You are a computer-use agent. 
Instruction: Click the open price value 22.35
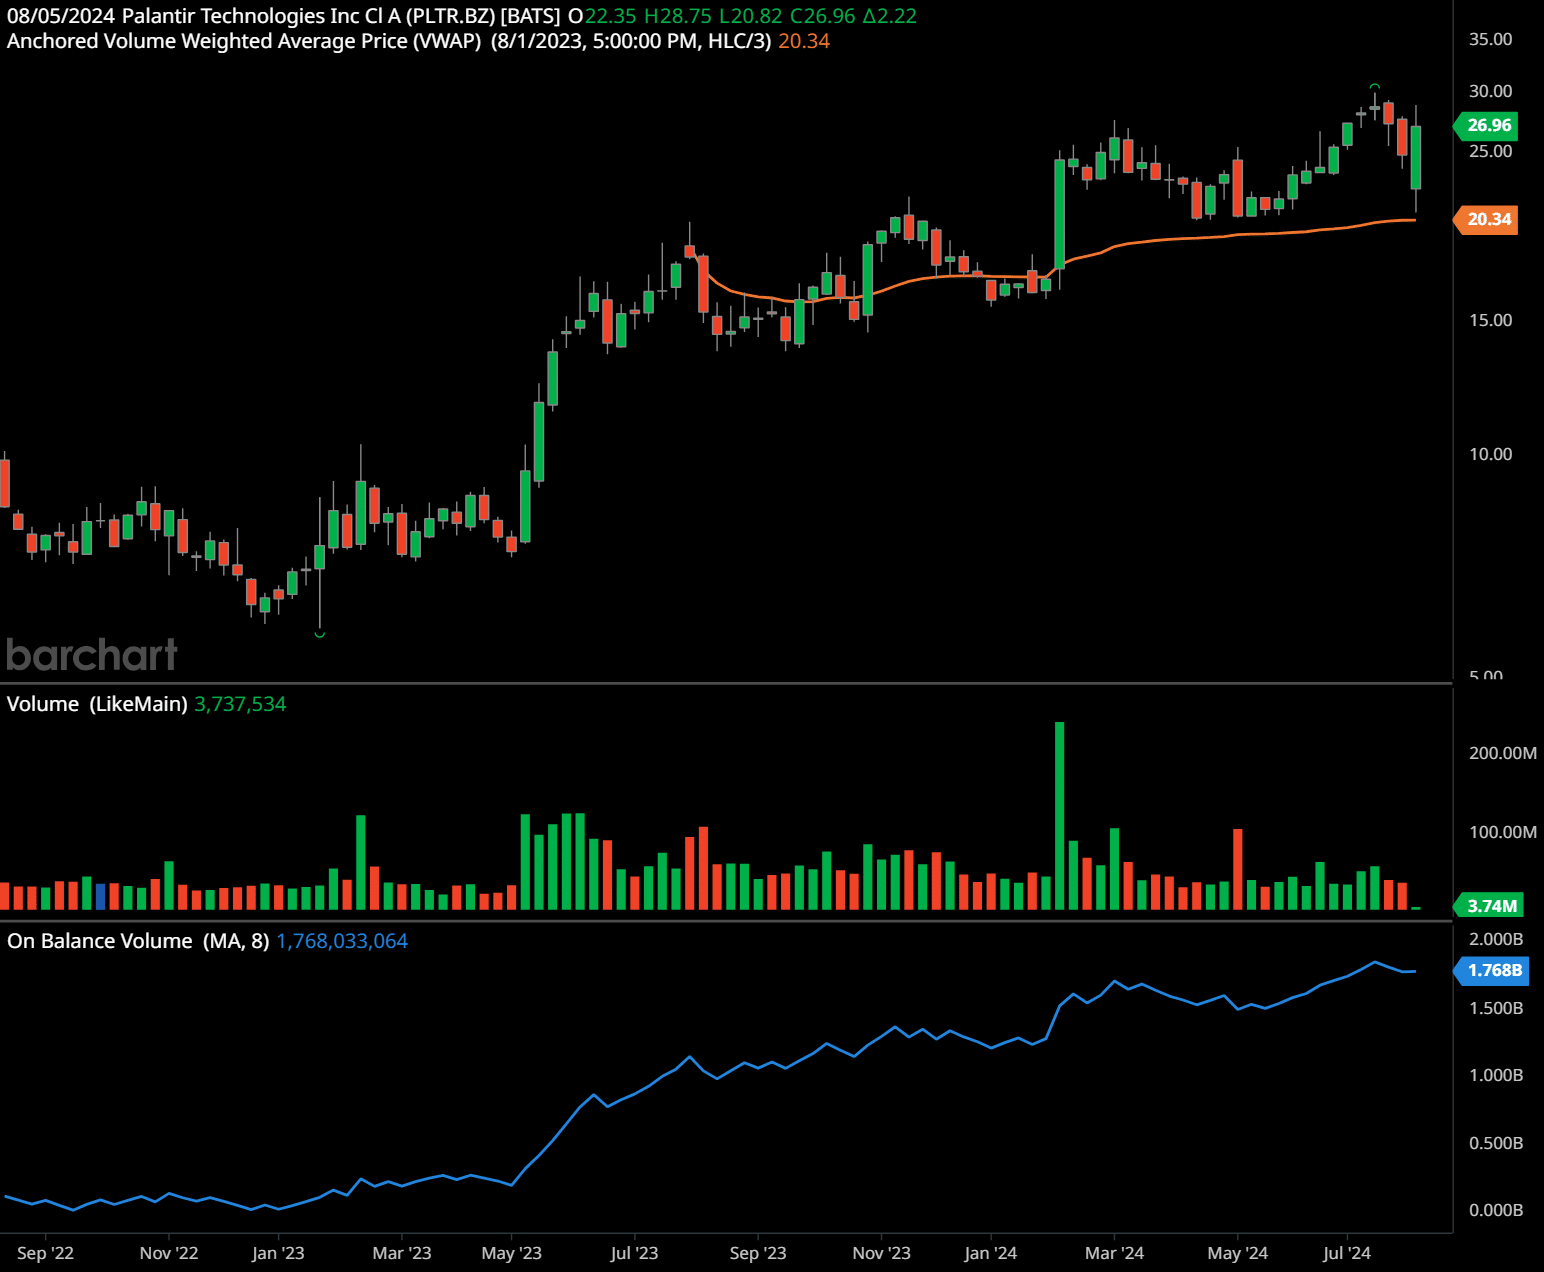609,16
